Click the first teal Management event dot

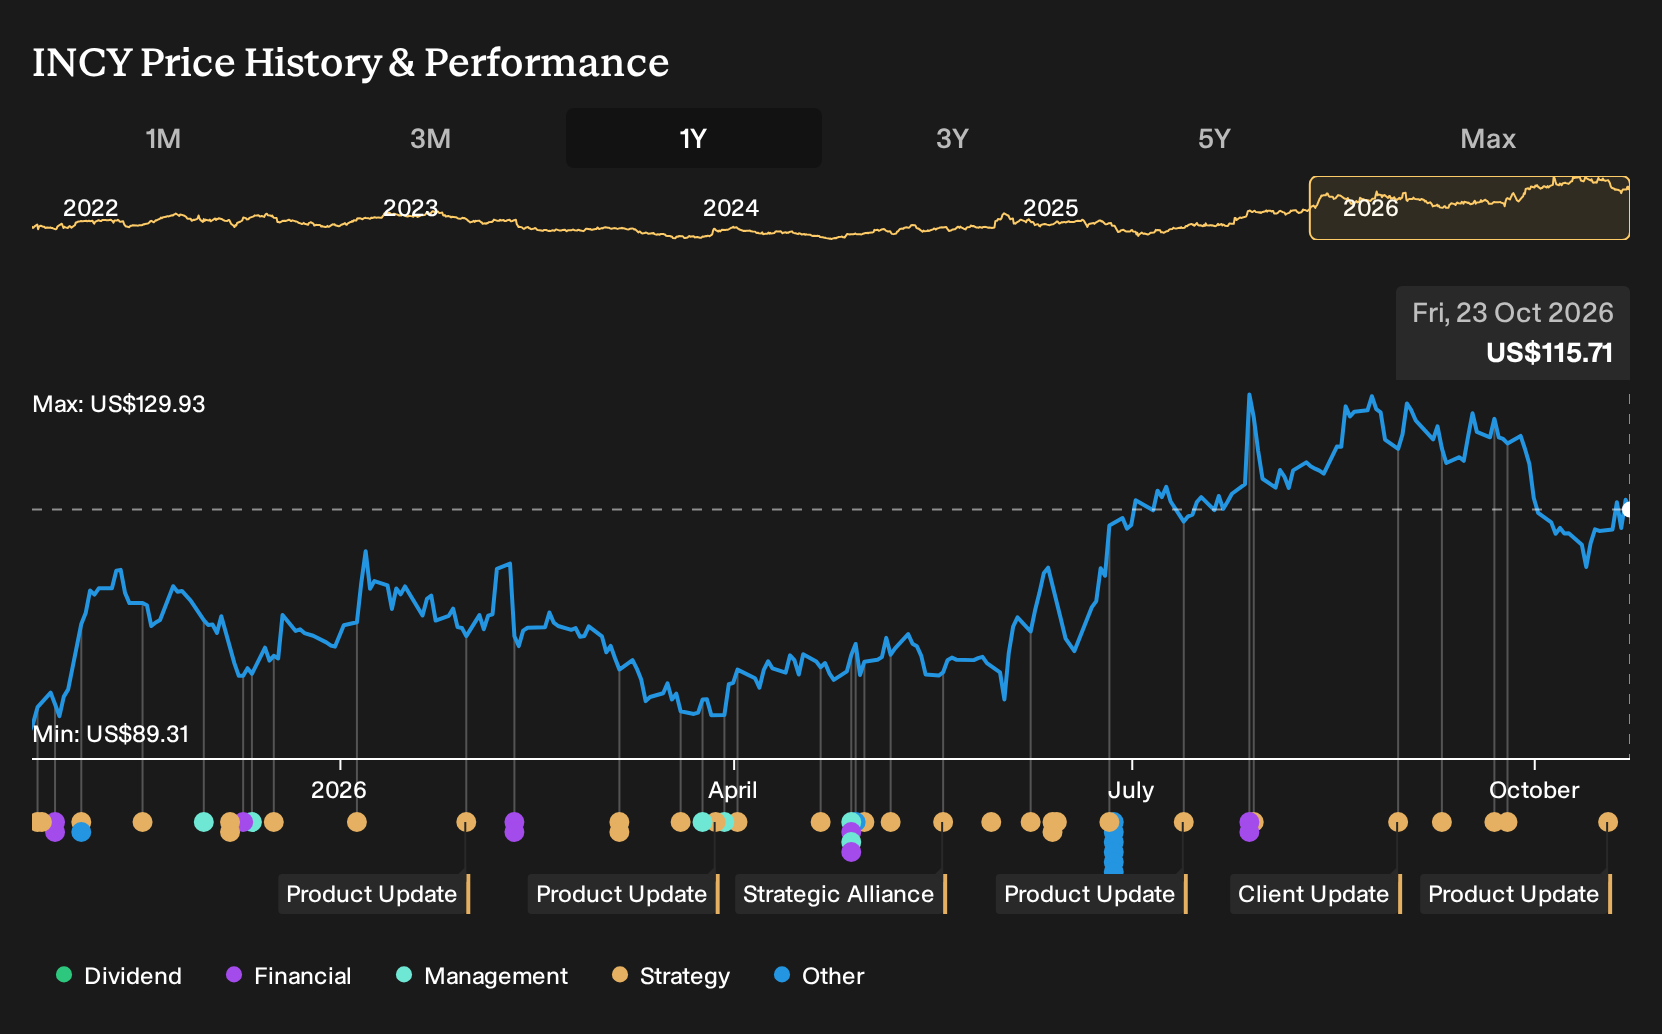pyautogui.click(x=204, y=822)
